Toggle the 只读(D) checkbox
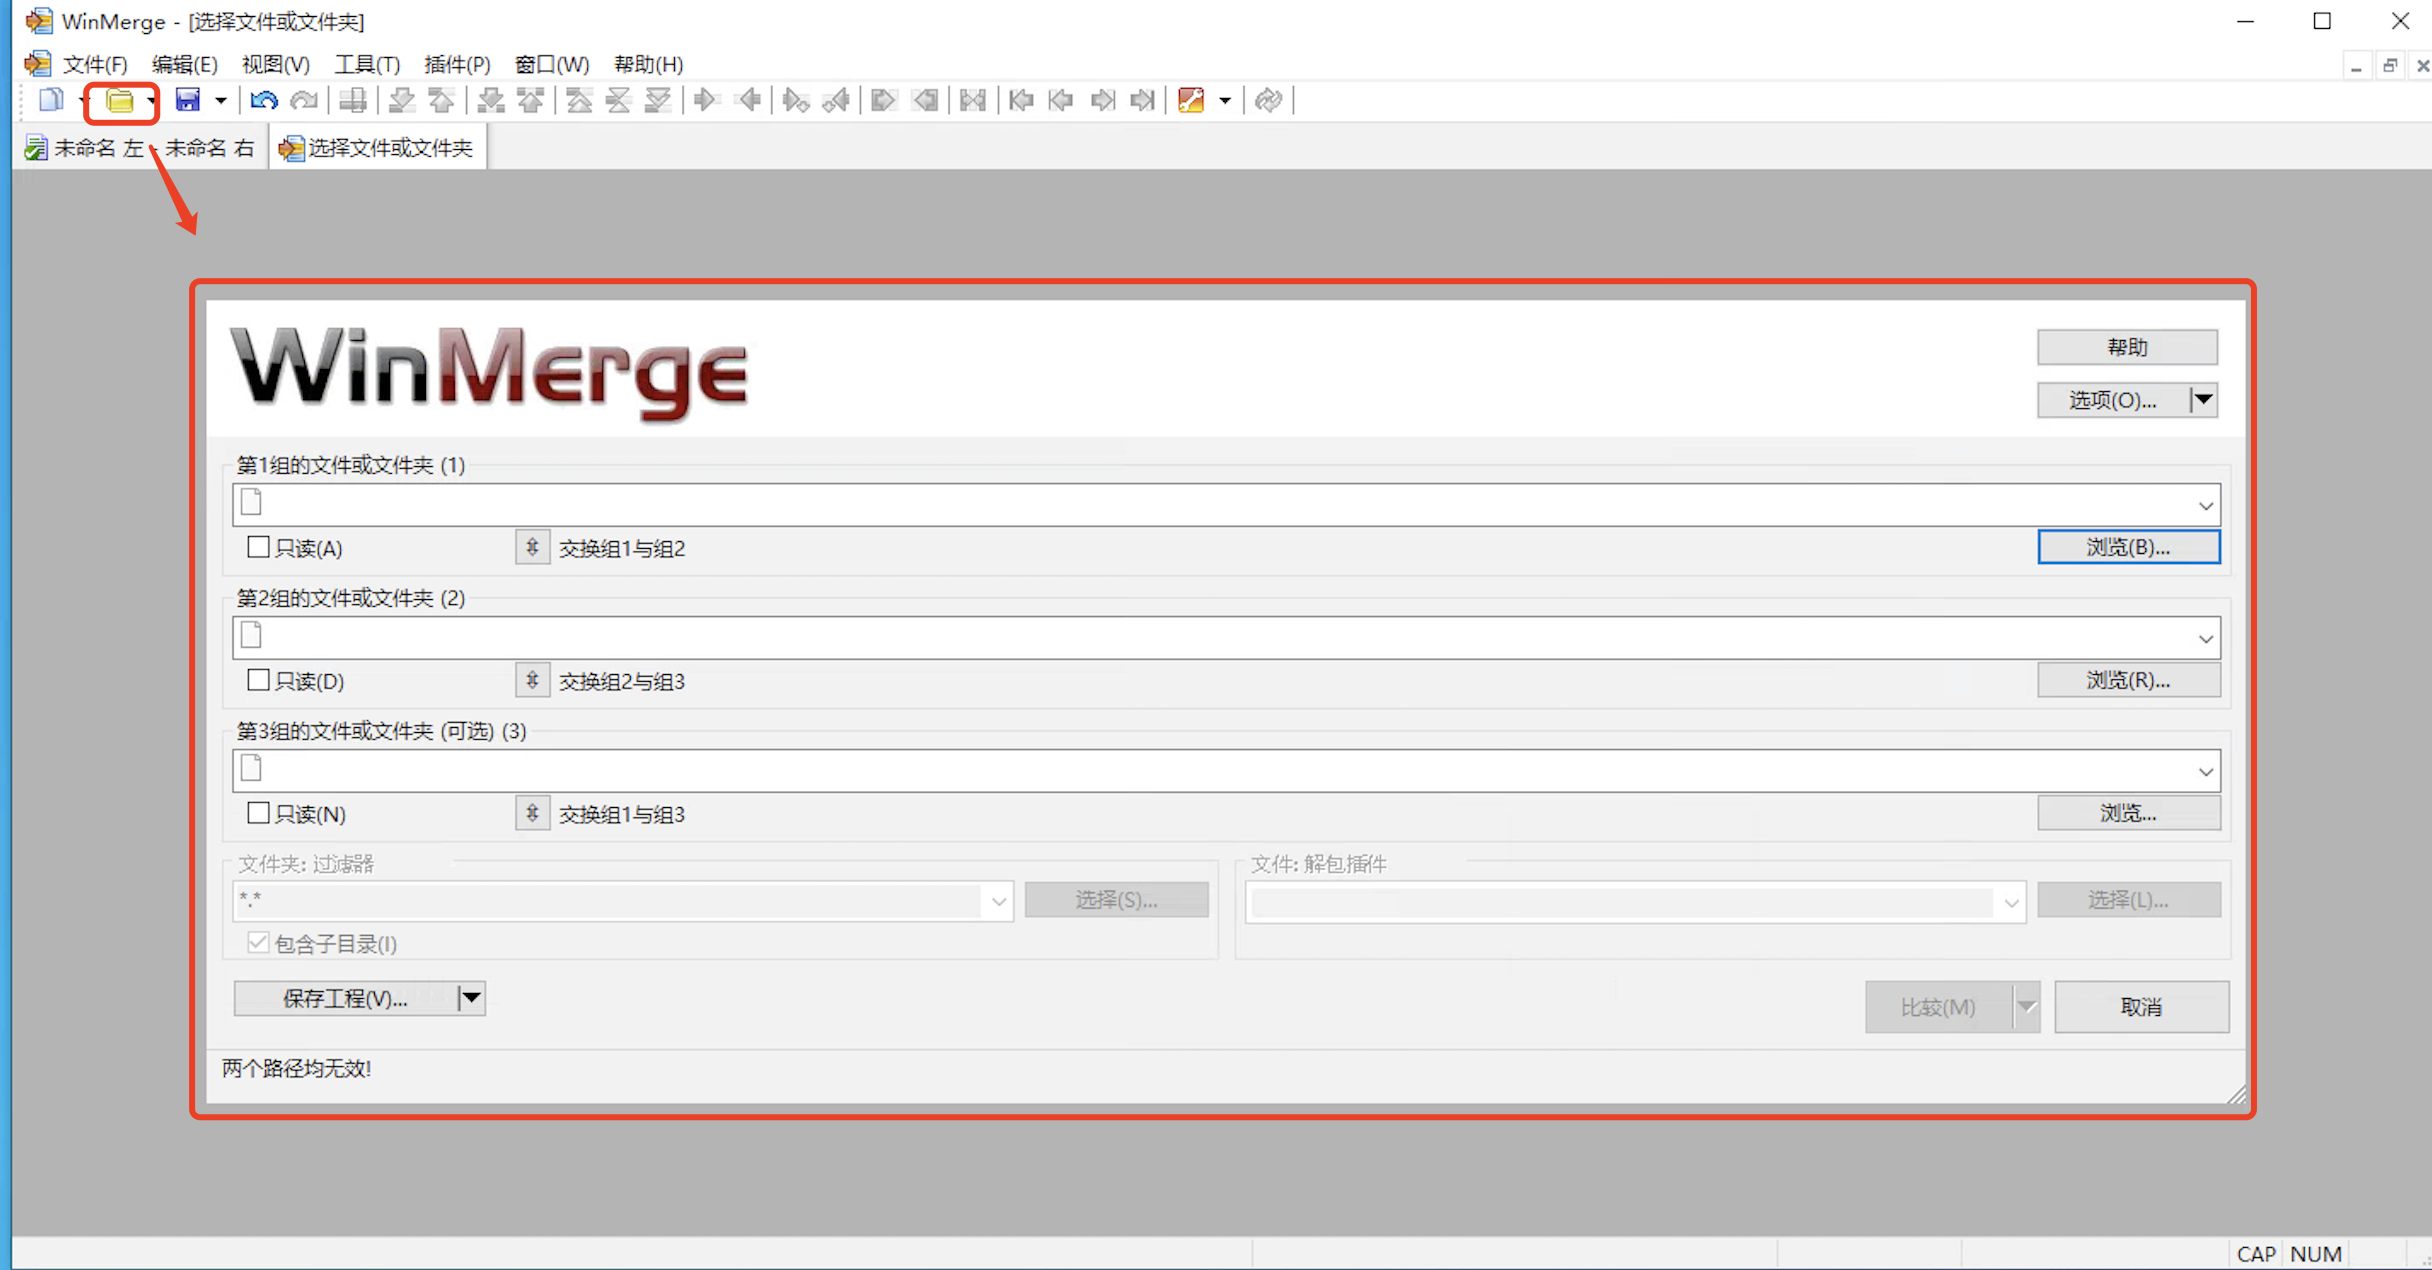Image resolution: width=2432 pixels, height=1270 pixels. point(258,681)
